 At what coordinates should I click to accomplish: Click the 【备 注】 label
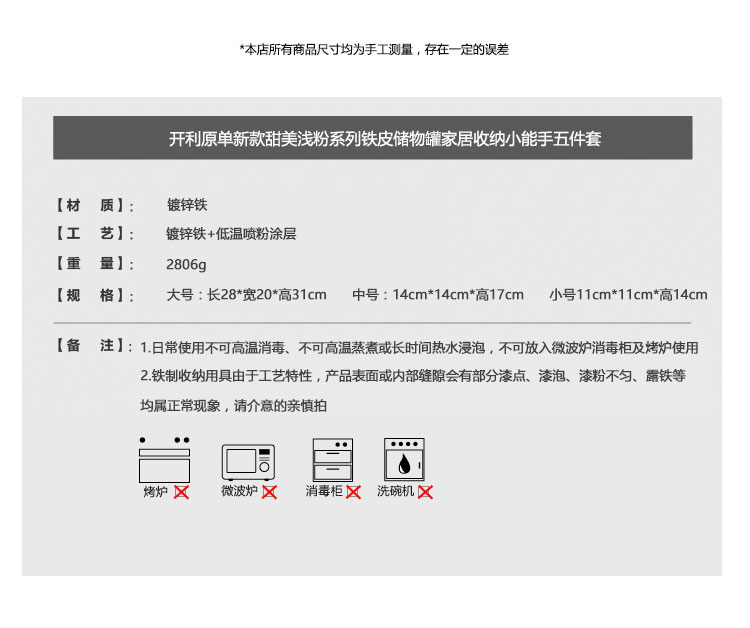click(94, 346)
